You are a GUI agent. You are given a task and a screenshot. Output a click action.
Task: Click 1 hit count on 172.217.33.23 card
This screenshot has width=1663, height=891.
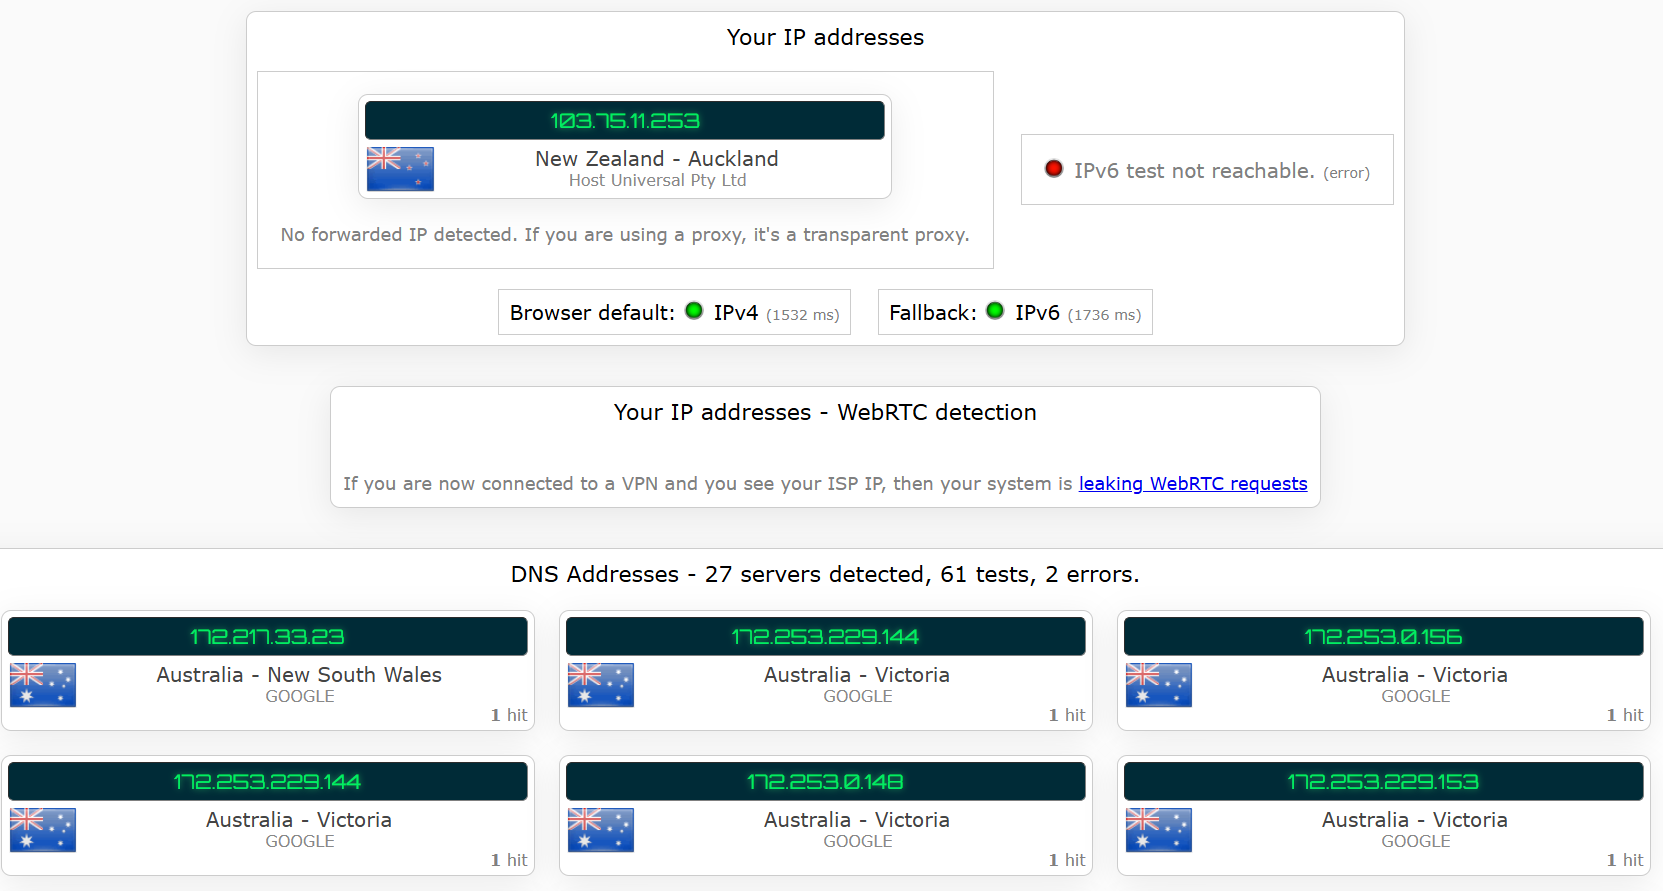click(509, 715)
